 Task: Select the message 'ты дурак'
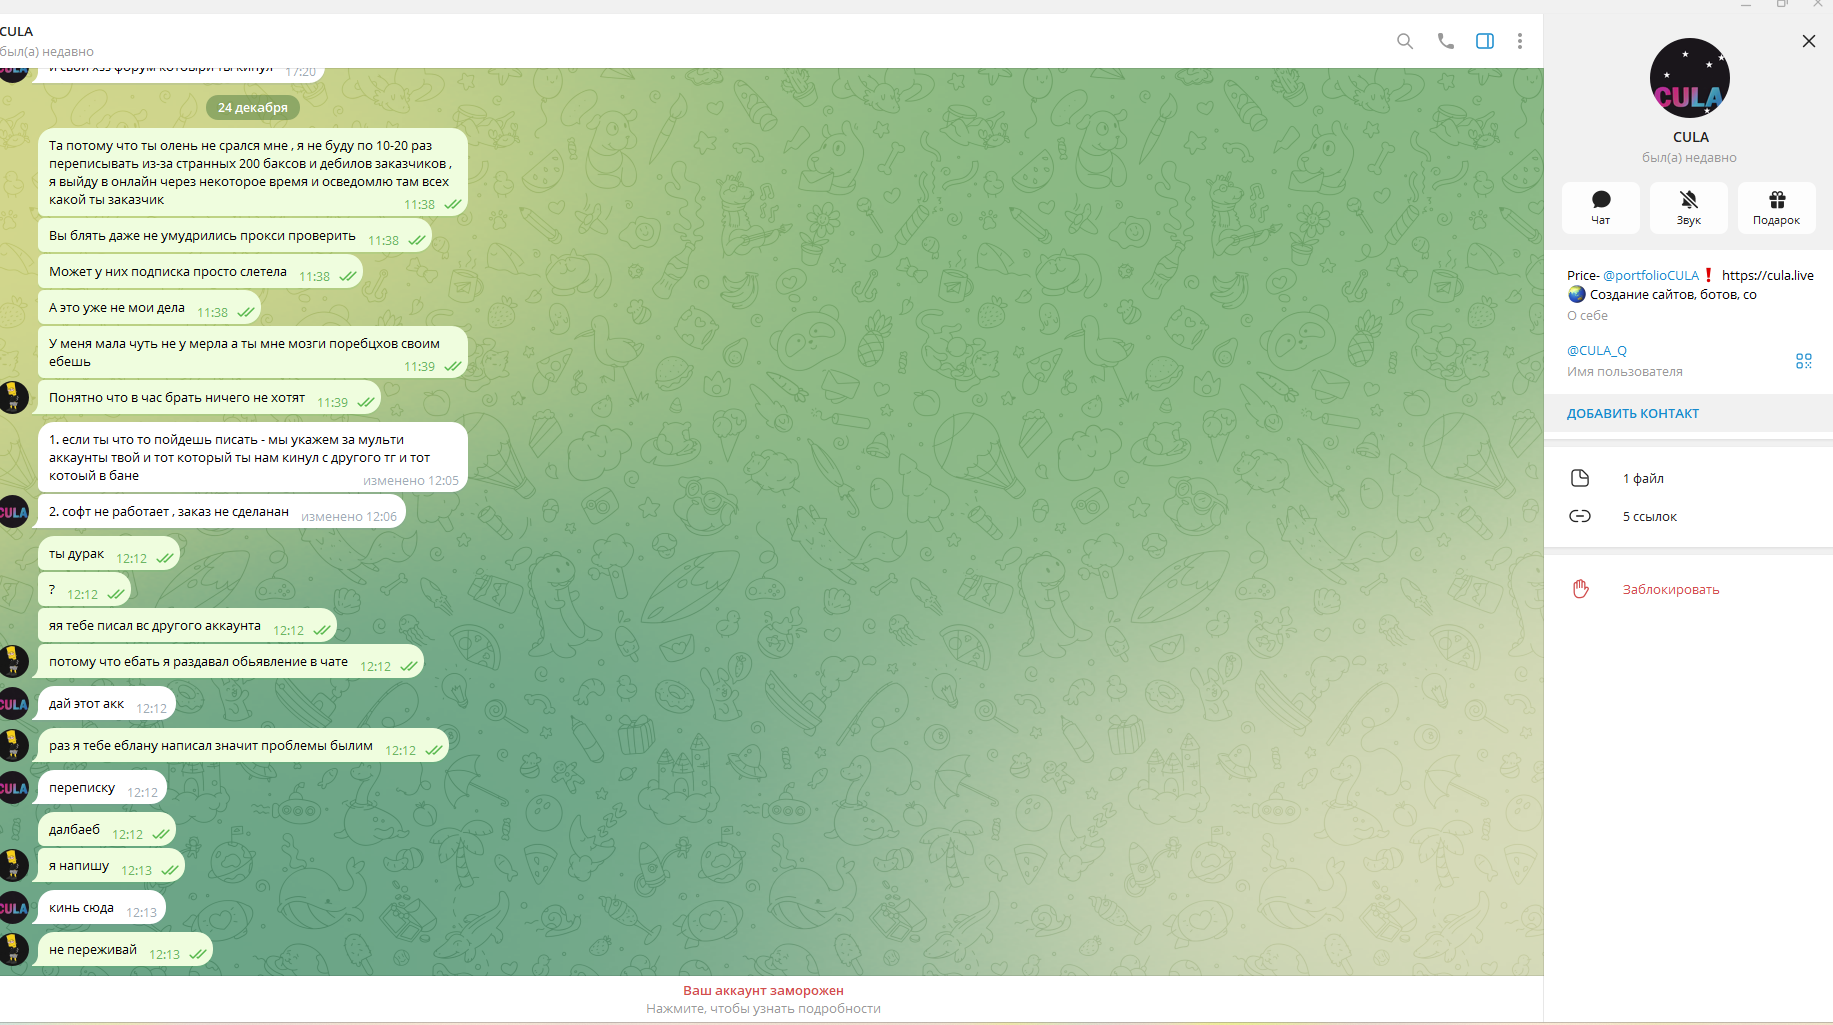pos(108,554)
